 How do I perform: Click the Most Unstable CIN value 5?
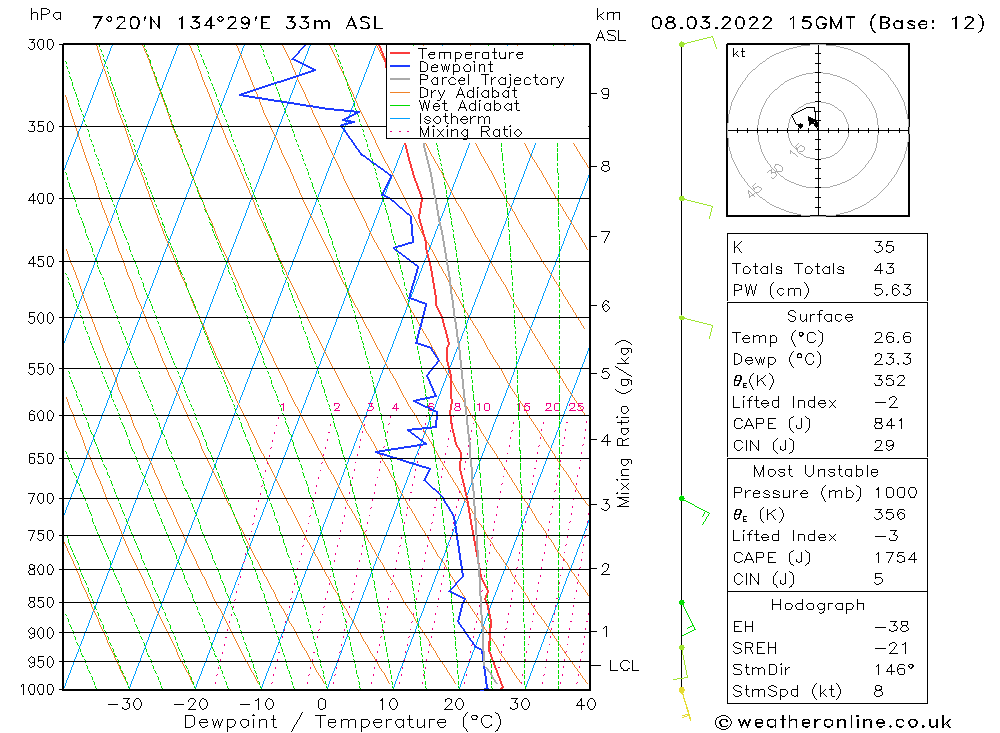pos(878,579)
